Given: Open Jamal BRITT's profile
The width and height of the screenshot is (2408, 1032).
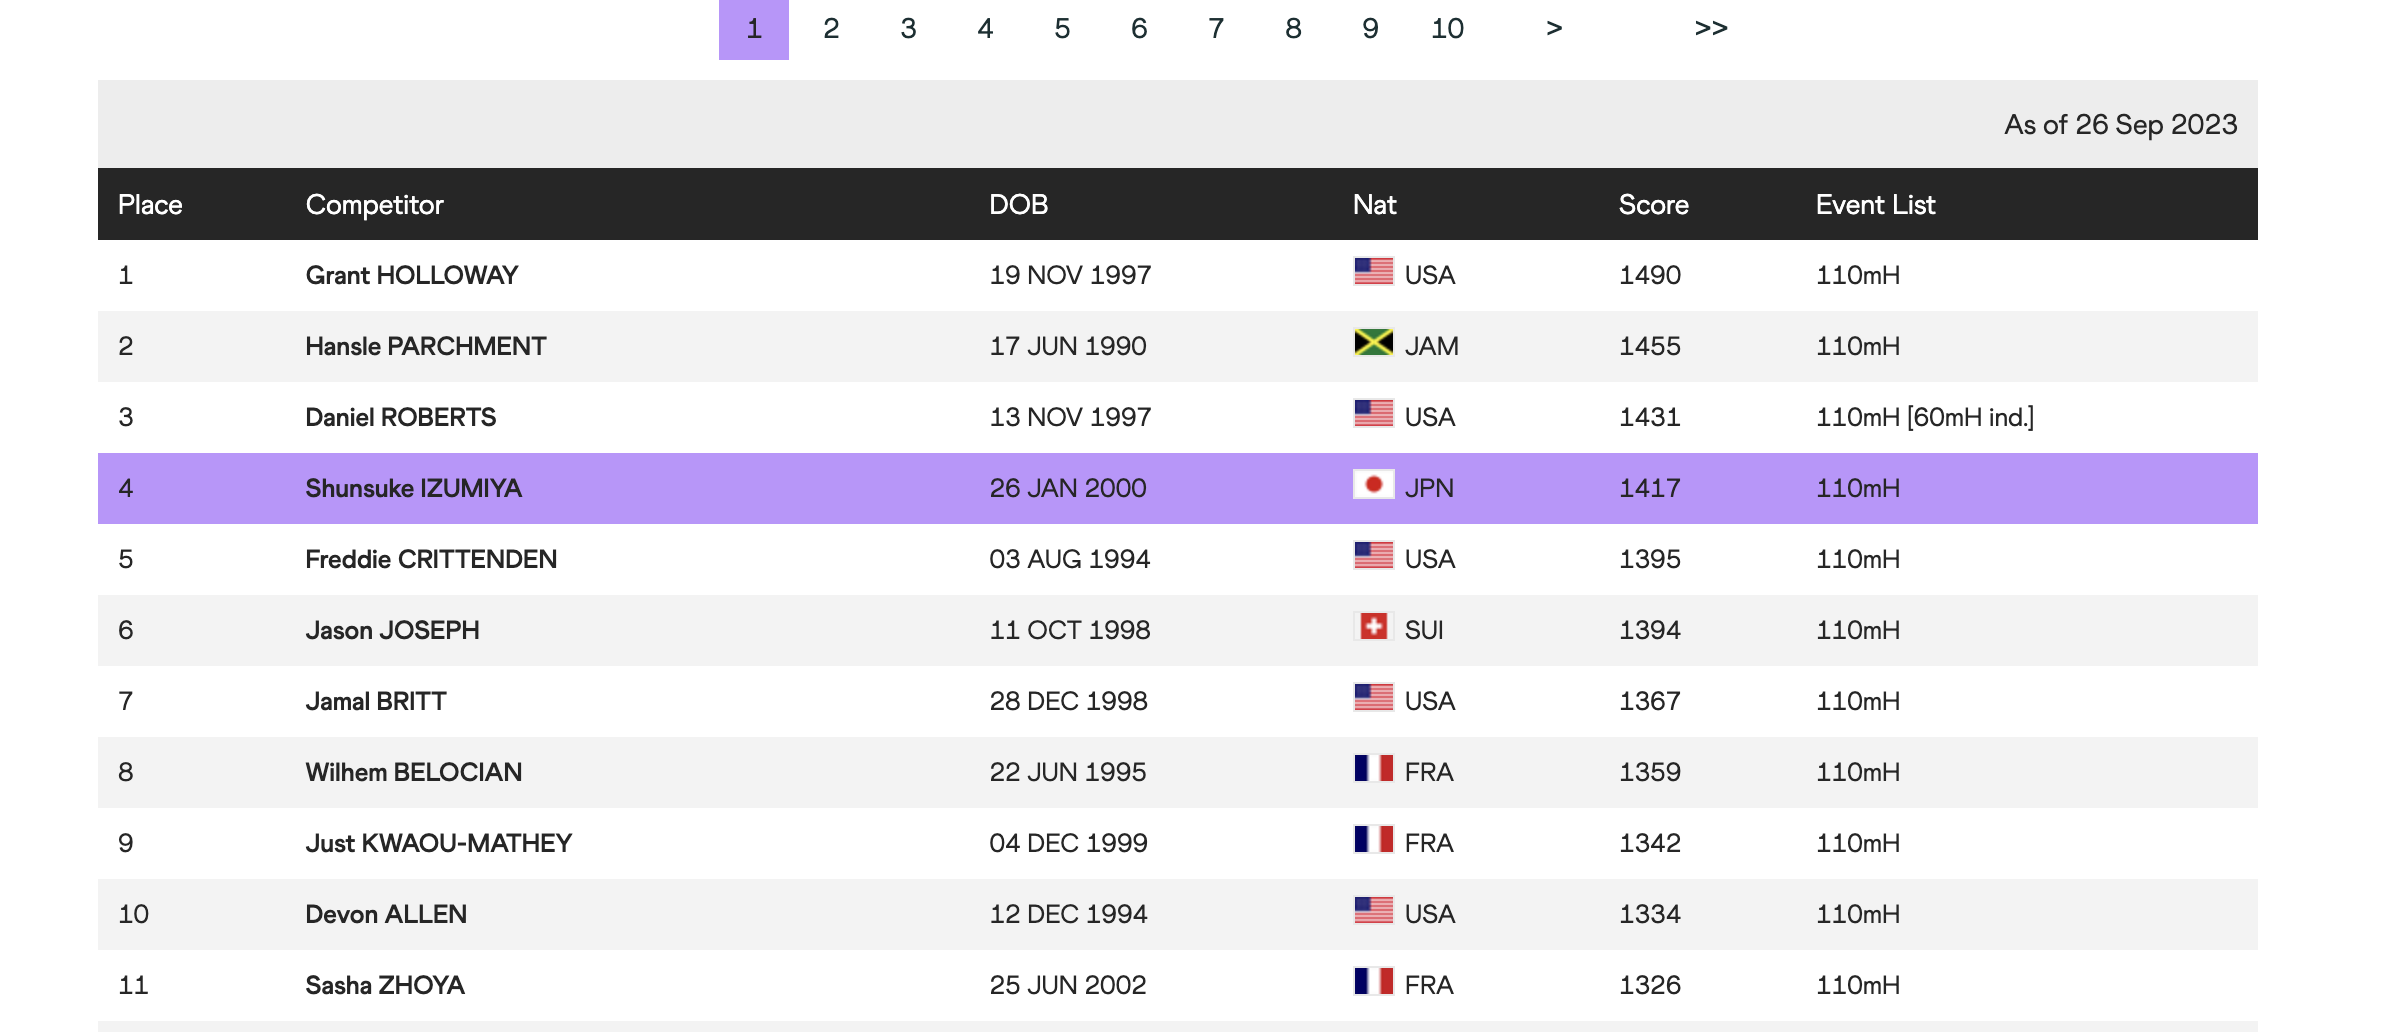Looking at the screenshot, I should coord(376,701).
